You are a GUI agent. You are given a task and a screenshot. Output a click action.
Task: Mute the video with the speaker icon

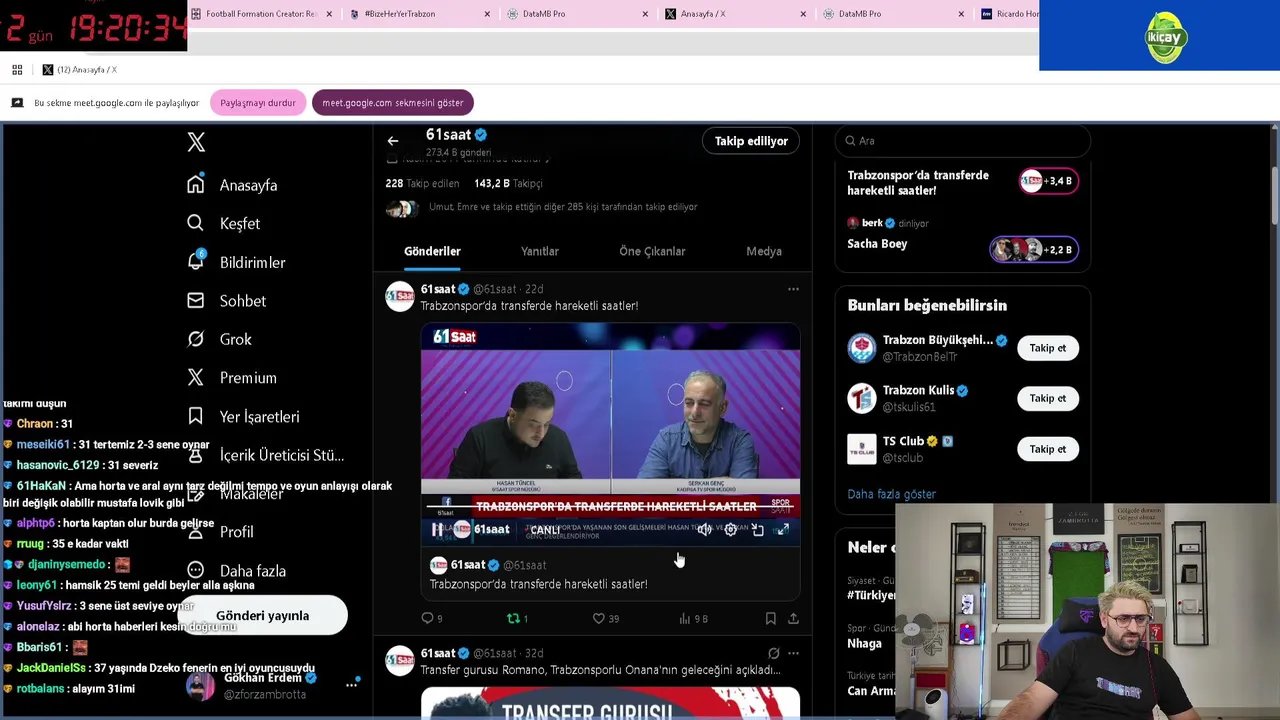(x=705, y=530)
